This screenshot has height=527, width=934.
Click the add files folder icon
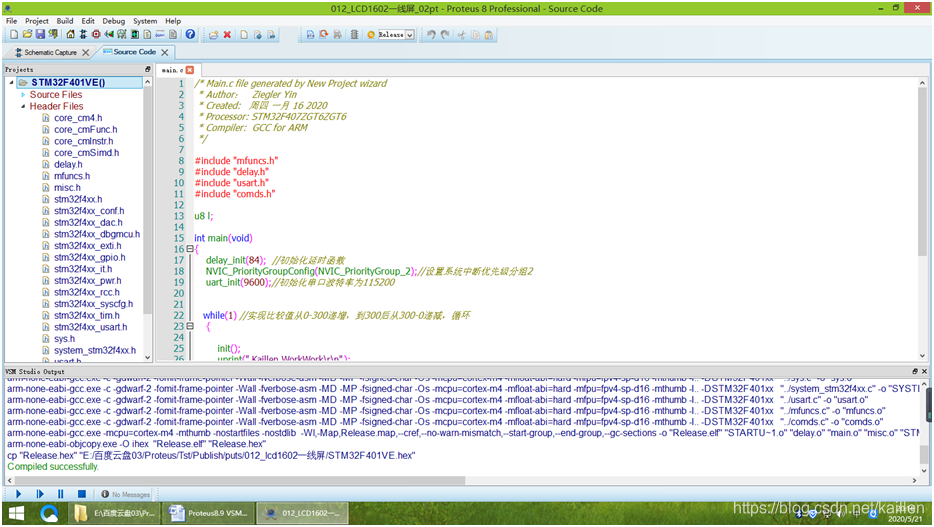pos(213,35)
